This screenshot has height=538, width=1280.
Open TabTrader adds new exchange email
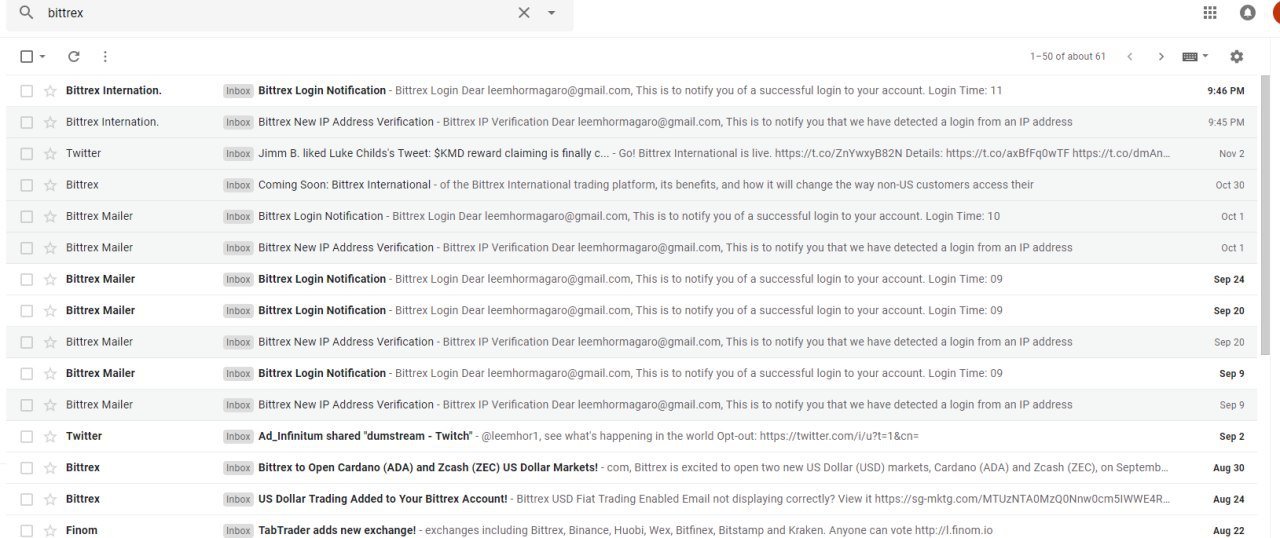(632, 529)
